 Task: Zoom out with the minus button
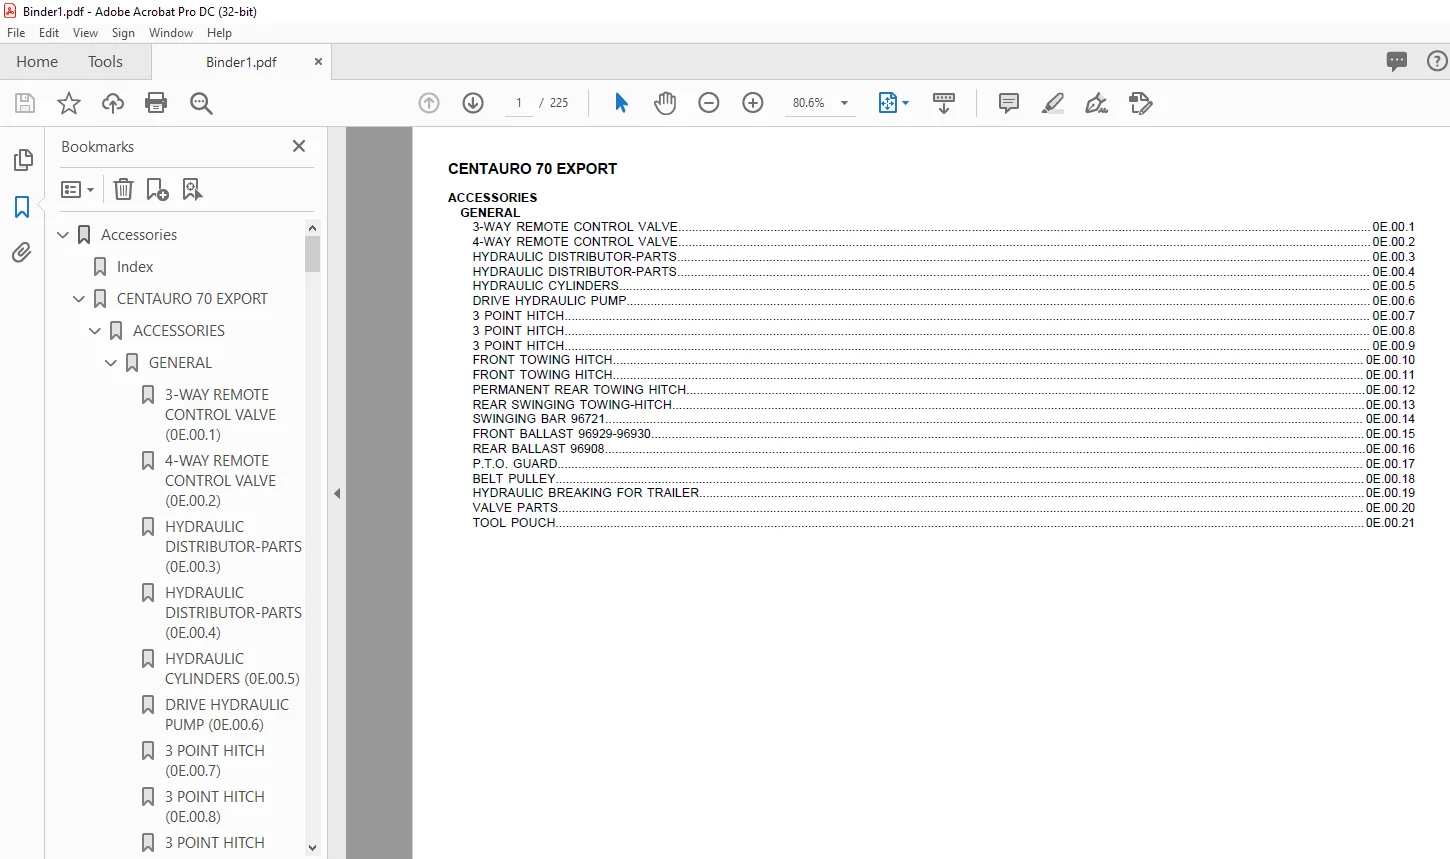click(709, 103)
